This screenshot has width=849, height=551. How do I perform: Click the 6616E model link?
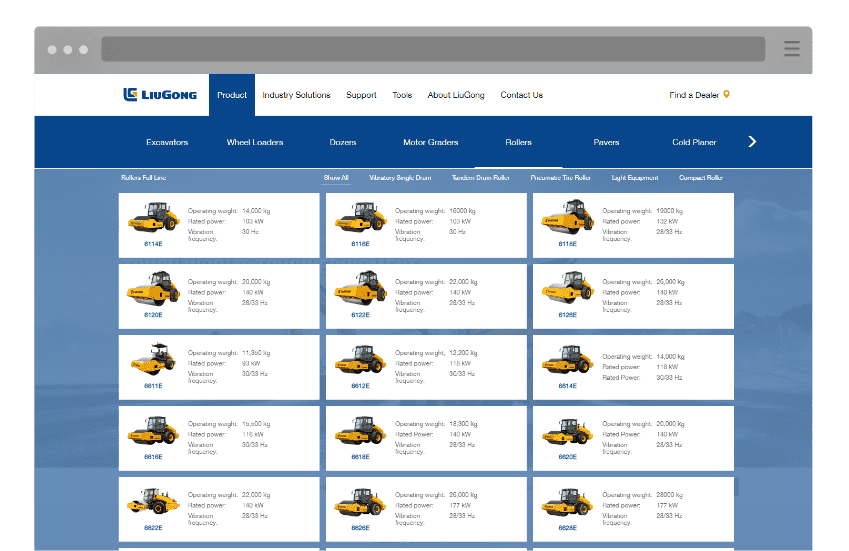(153, 457)
